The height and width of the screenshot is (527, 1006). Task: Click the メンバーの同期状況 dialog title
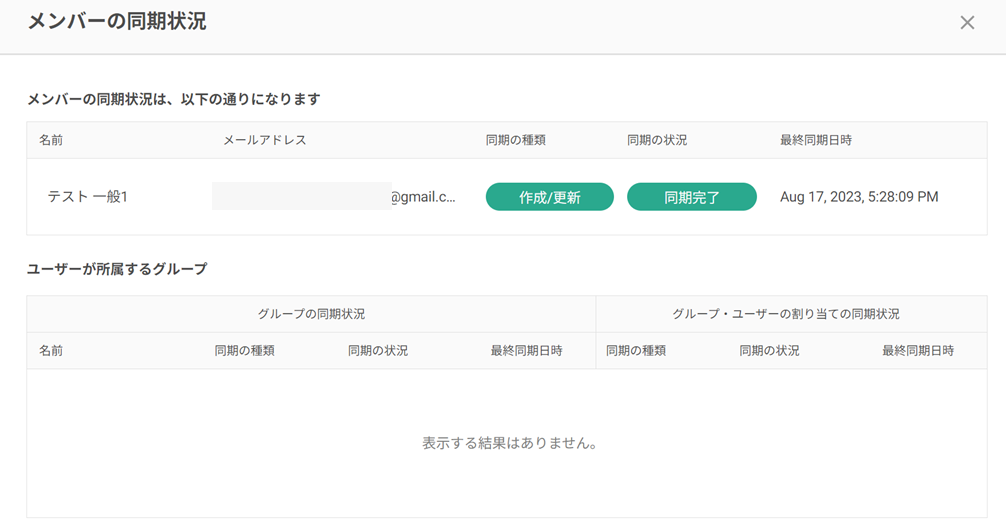[x=117, y=22]
